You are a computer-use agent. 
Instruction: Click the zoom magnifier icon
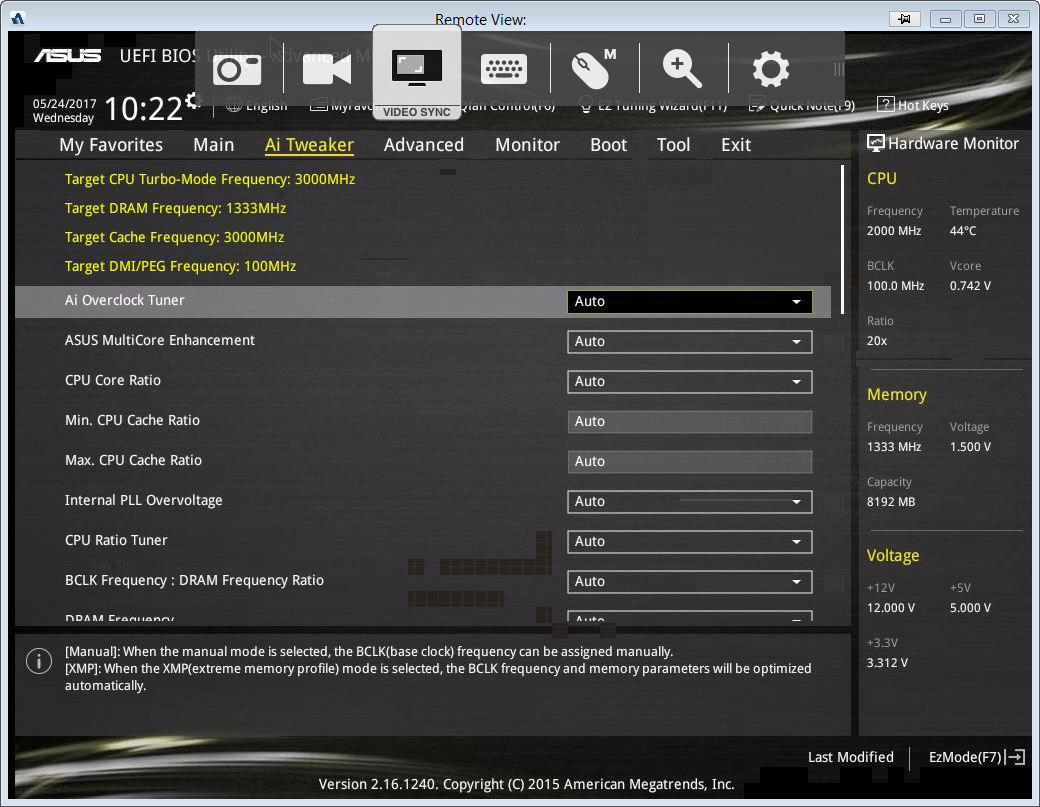682,69
